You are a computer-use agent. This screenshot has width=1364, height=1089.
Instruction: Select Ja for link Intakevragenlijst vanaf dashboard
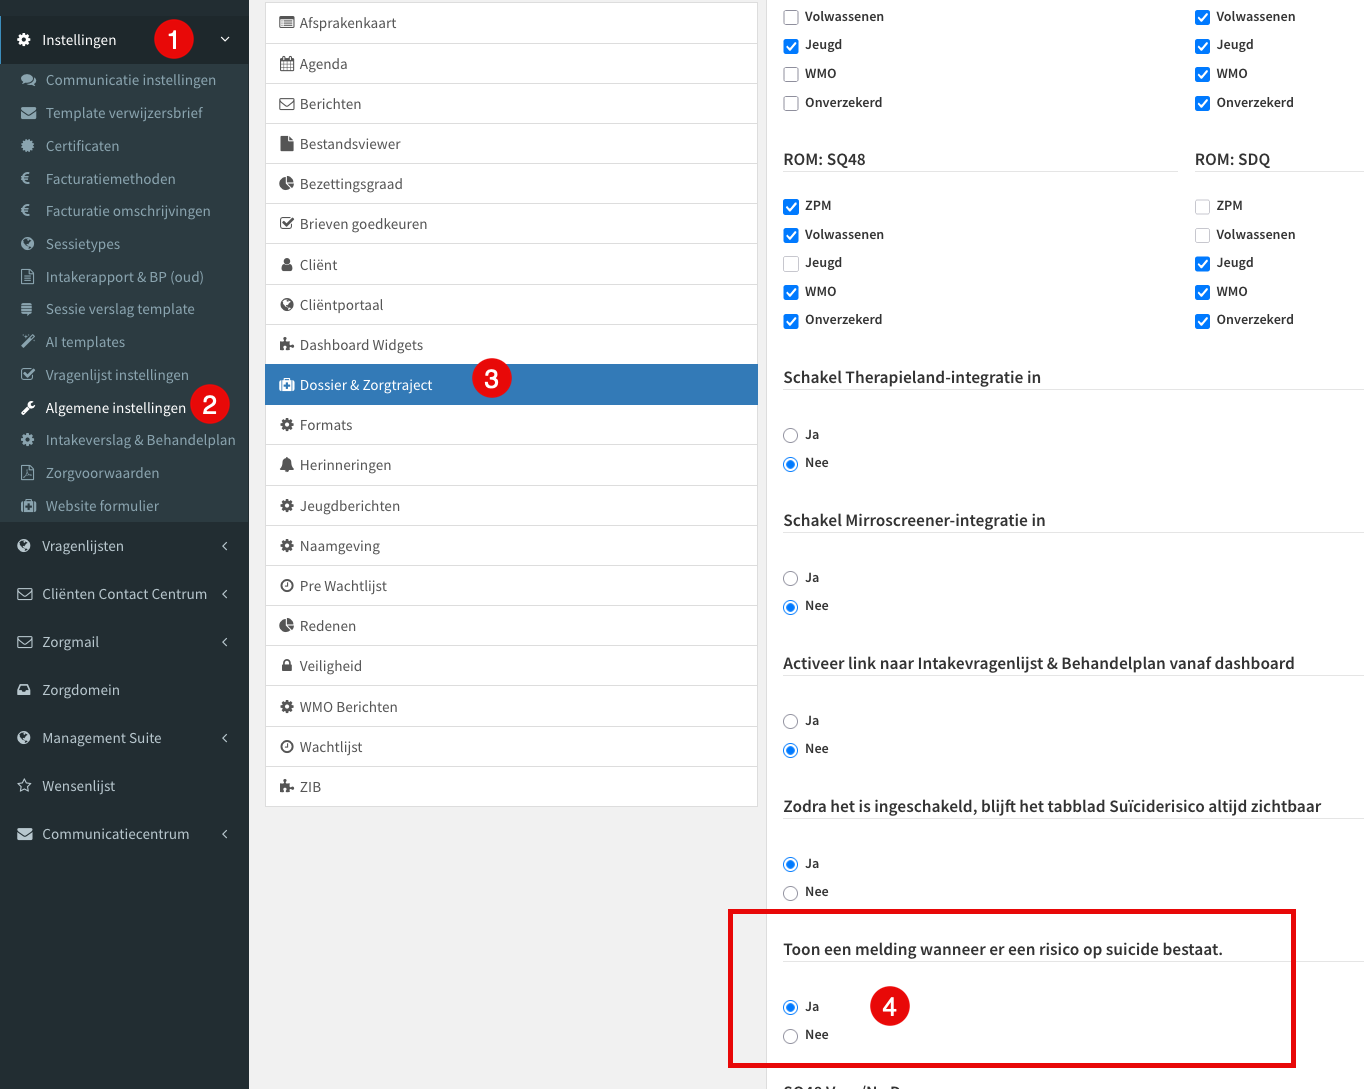click(791, 722)
